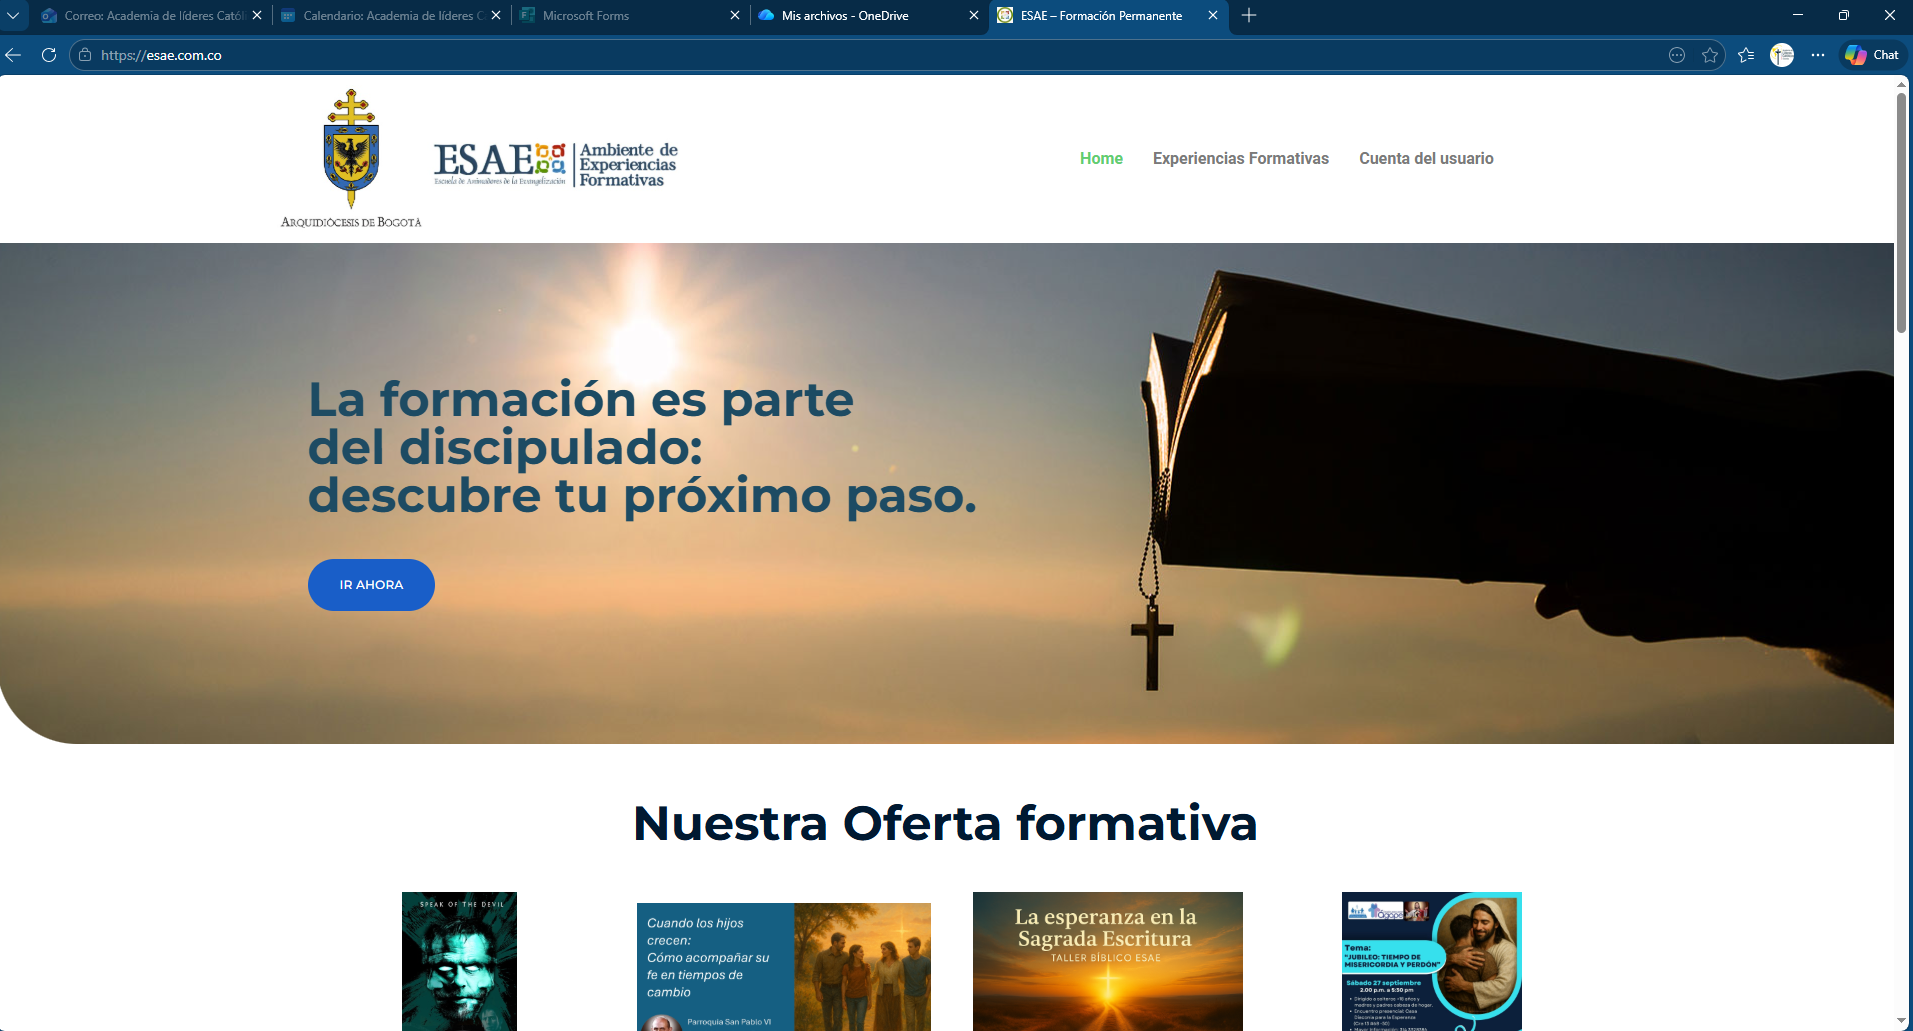Image resolution: width=1913 pixels, height=1031 pixels.
Task: Click the IR AHORA button
Action: click(x=371, y=585)
